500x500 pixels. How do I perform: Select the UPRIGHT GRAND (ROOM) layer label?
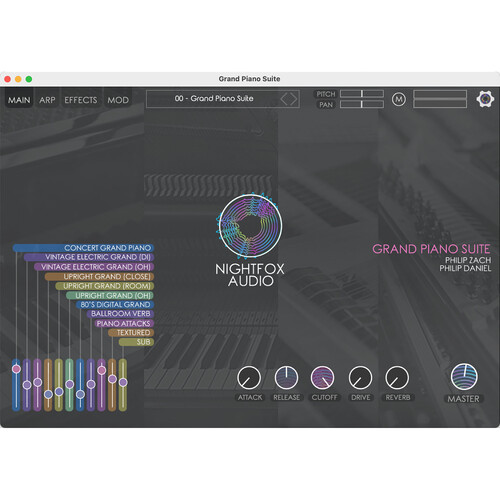[x=104, y=286]
